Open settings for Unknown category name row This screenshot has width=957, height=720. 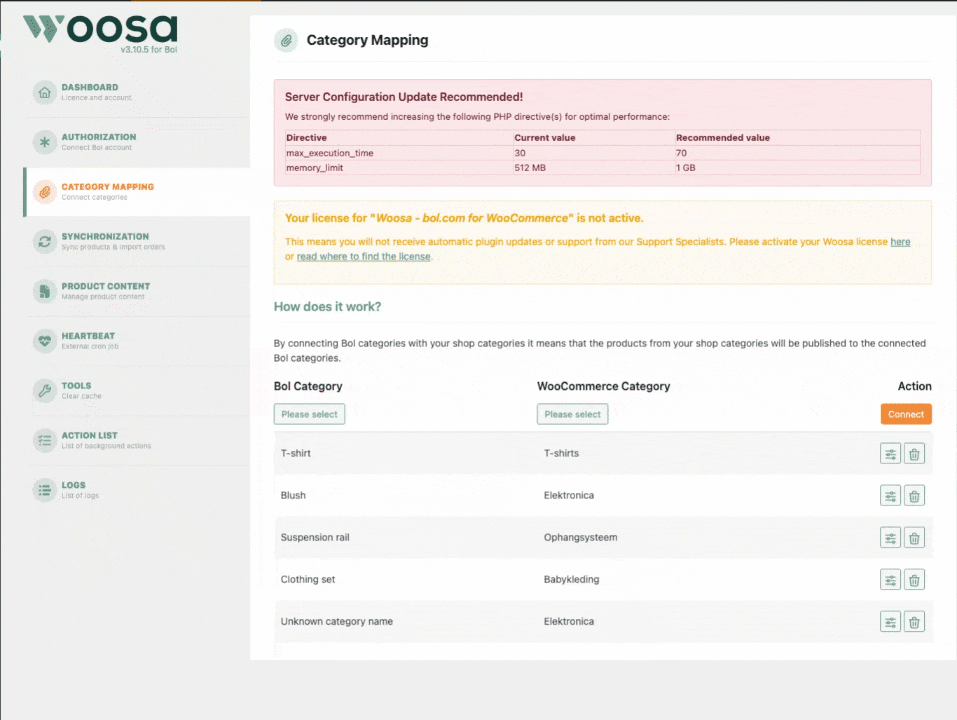890,622
